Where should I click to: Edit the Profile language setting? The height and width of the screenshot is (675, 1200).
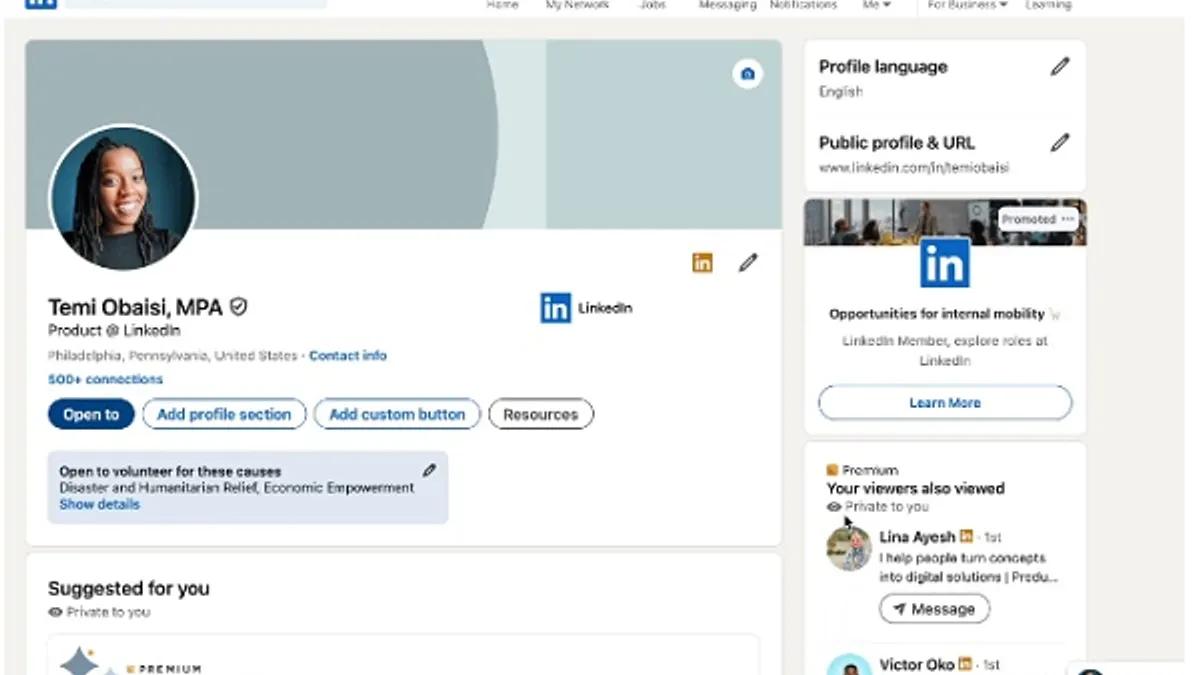(1060, 67)
